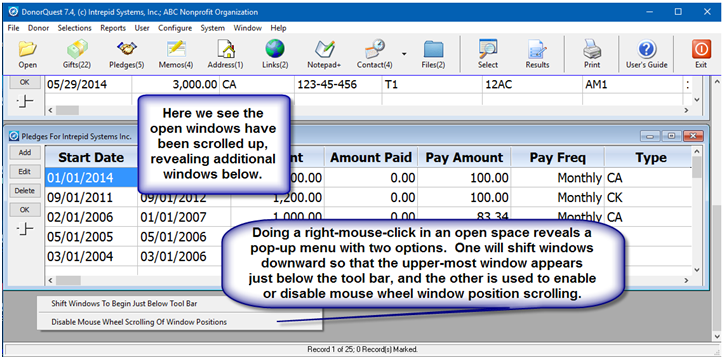724x360 pixels.
Task: Select the 09/01/2011 start date cell
Action: 91,198
